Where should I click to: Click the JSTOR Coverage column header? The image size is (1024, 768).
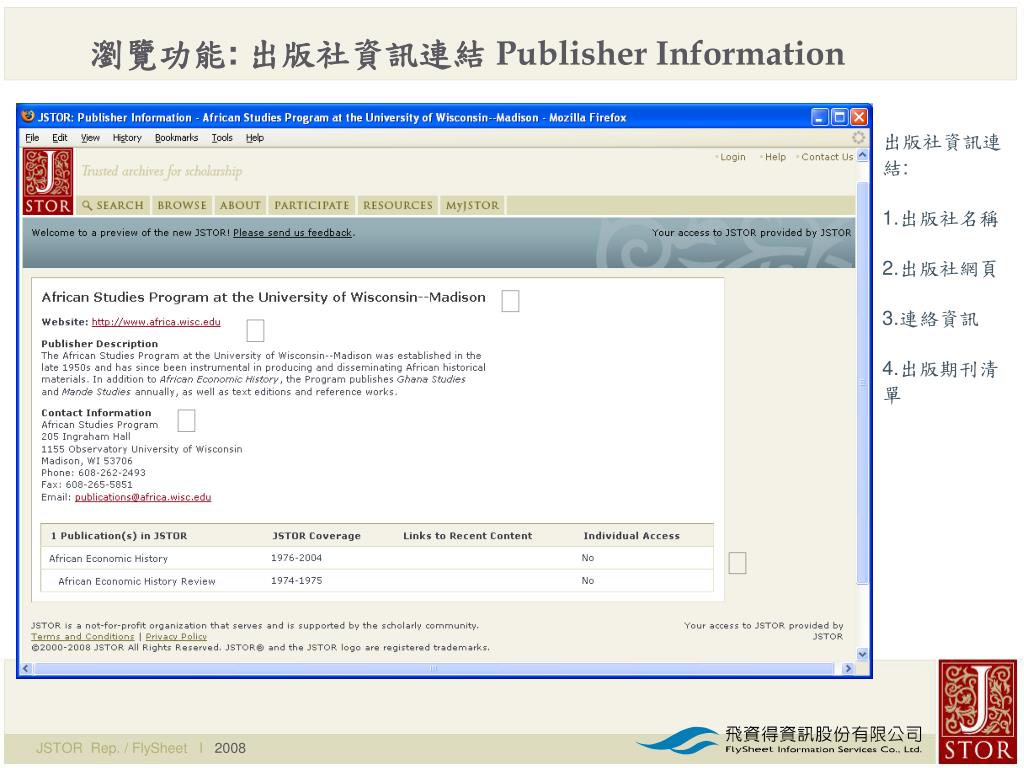point(316,536)
